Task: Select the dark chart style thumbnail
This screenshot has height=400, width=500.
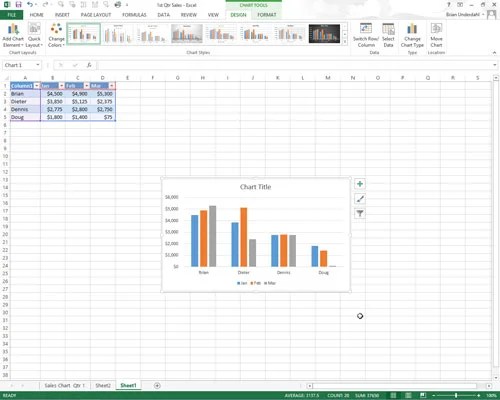Action: tap(324, 34)
